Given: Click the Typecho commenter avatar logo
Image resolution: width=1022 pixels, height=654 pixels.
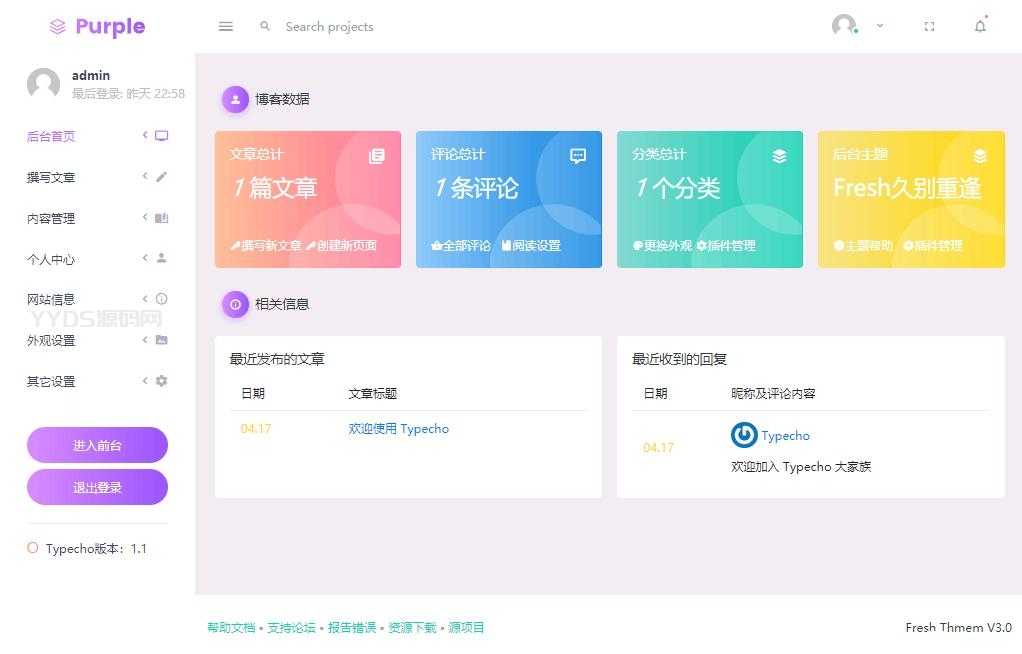Looking at the screenshot, I should tap(744, 435).
